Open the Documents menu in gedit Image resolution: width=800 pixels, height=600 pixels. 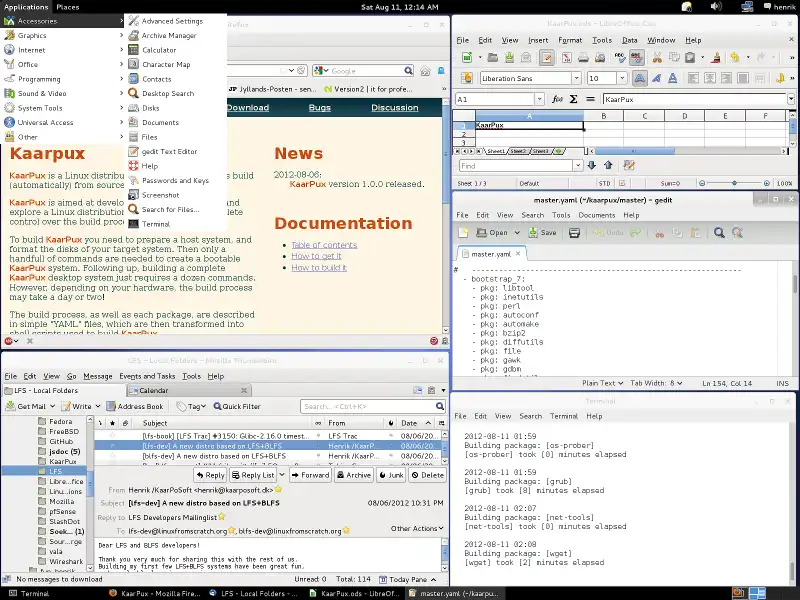coord(597,215)
